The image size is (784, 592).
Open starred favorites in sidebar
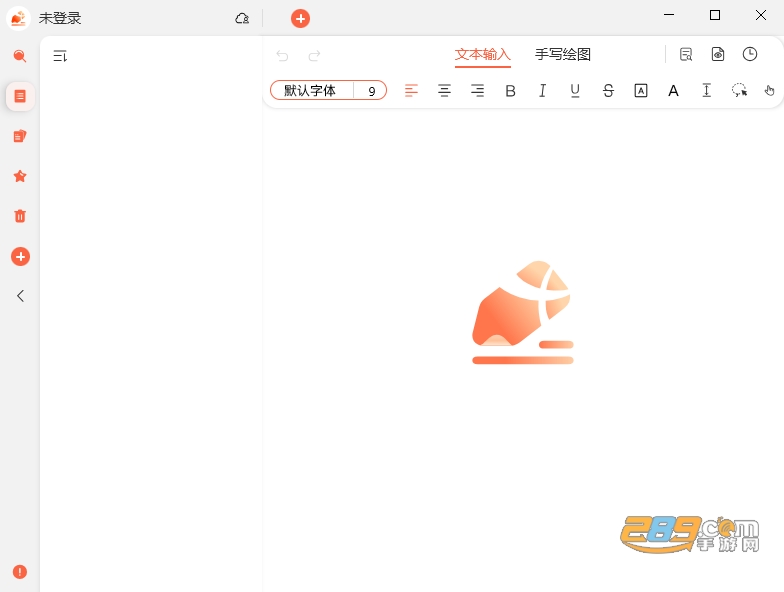(x=20, y=176)
